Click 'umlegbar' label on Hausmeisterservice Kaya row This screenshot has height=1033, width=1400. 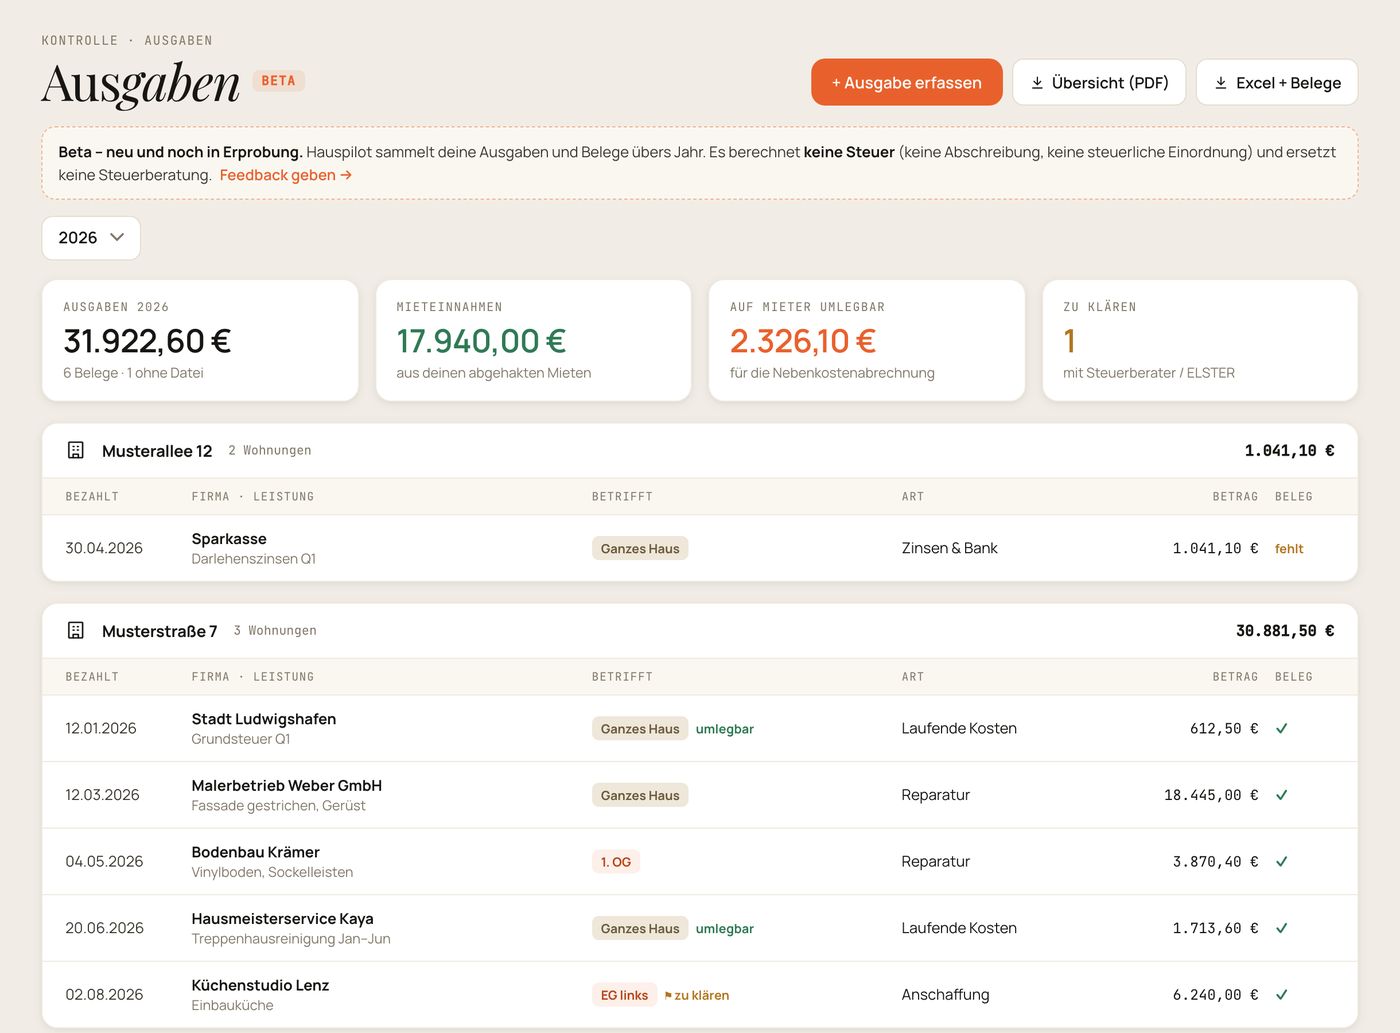point(725,929)
